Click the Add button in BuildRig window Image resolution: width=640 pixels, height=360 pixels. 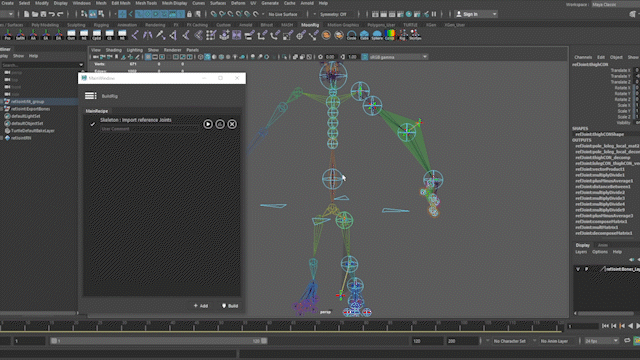tap(201, 306)
